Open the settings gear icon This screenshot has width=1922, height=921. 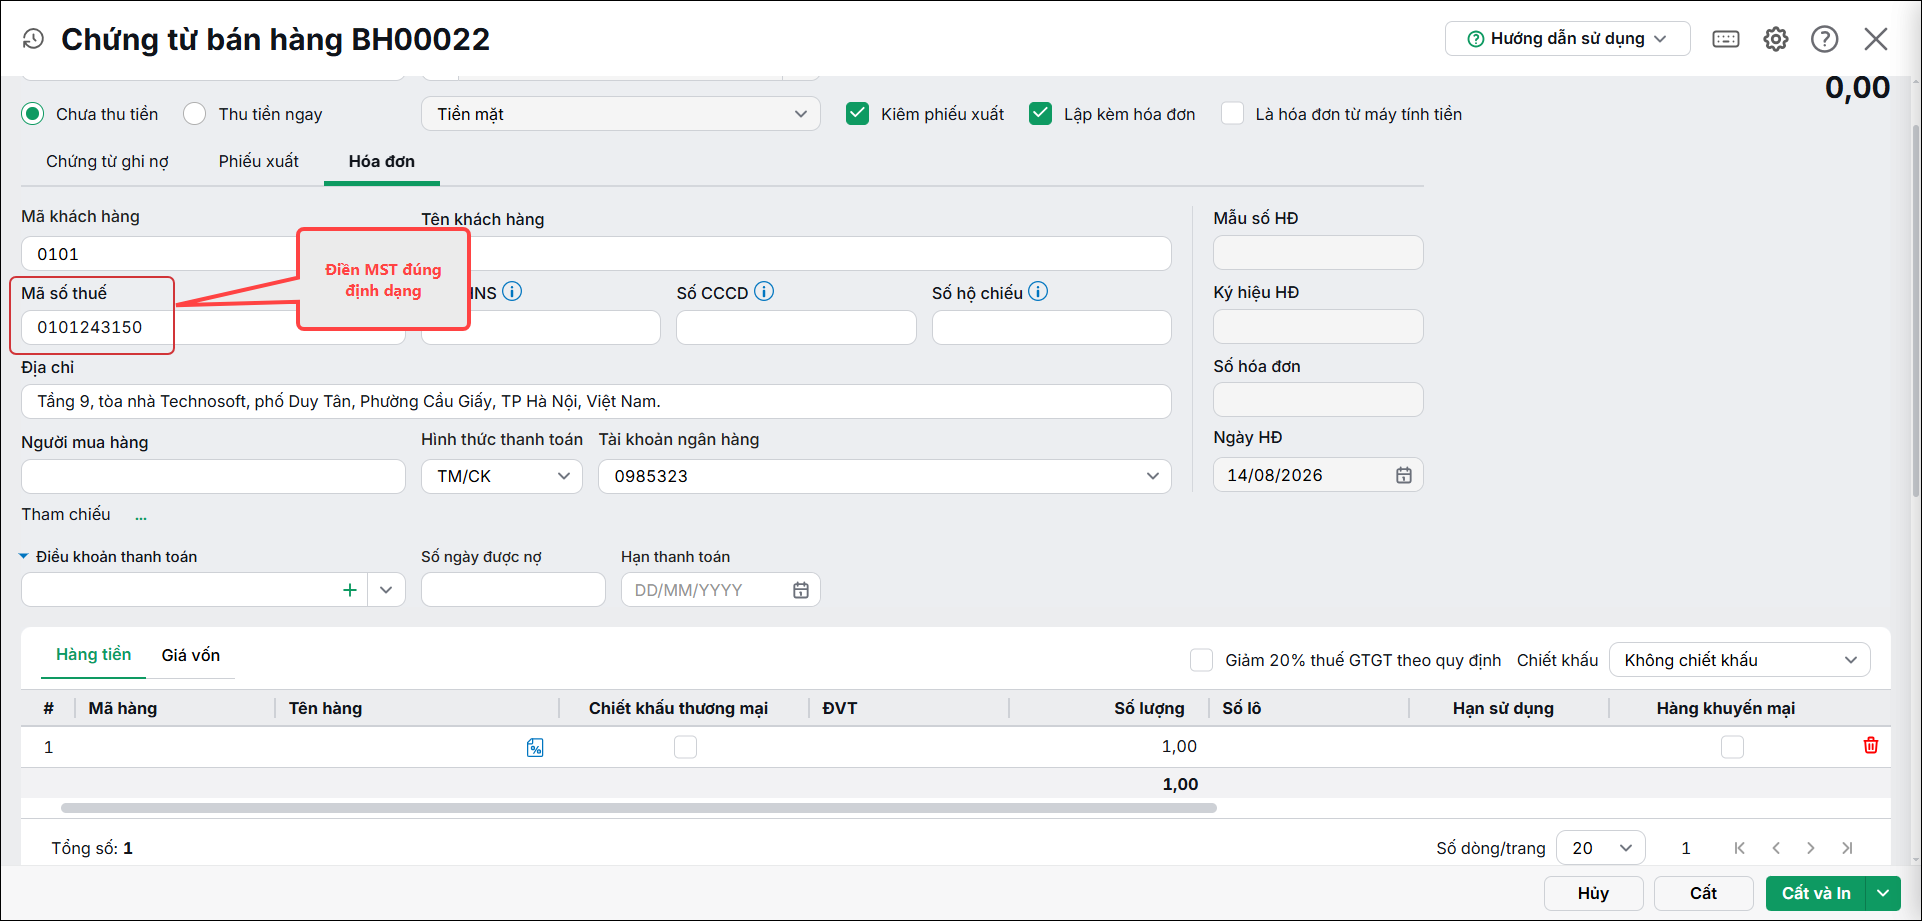coord(1776,39)
